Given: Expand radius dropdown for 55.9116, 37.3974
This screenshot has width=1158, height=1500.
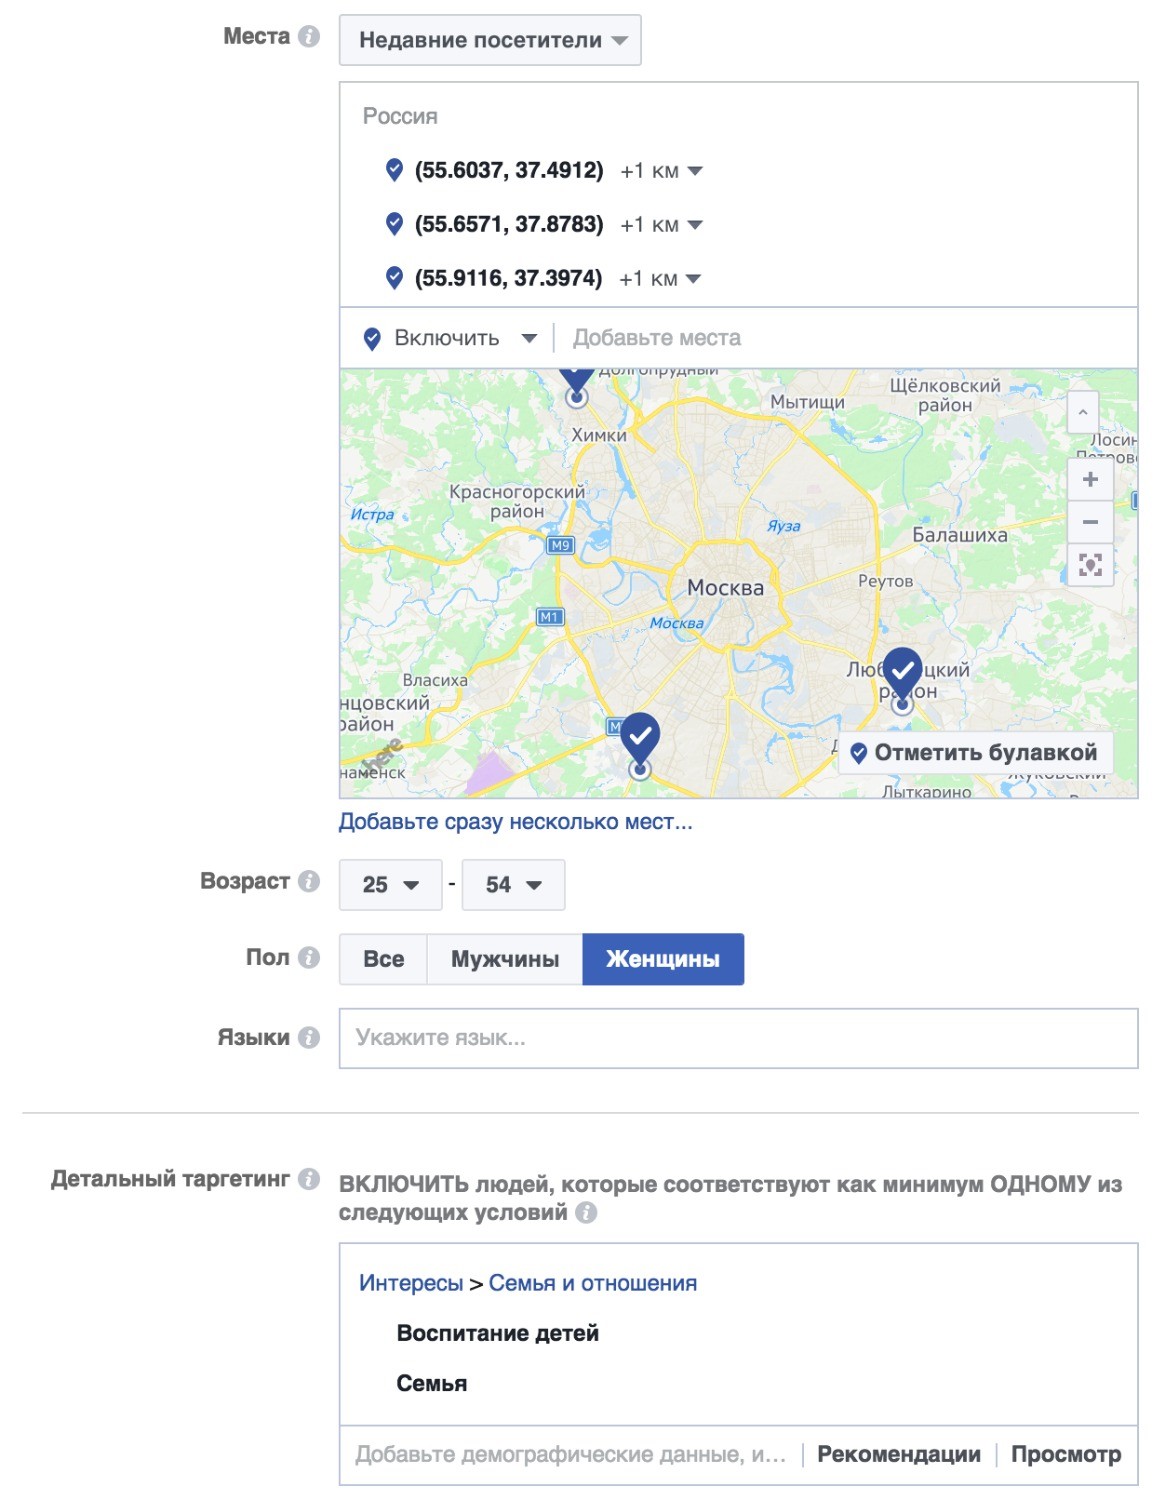Looking at the screenshot, I should coord(693,279).
